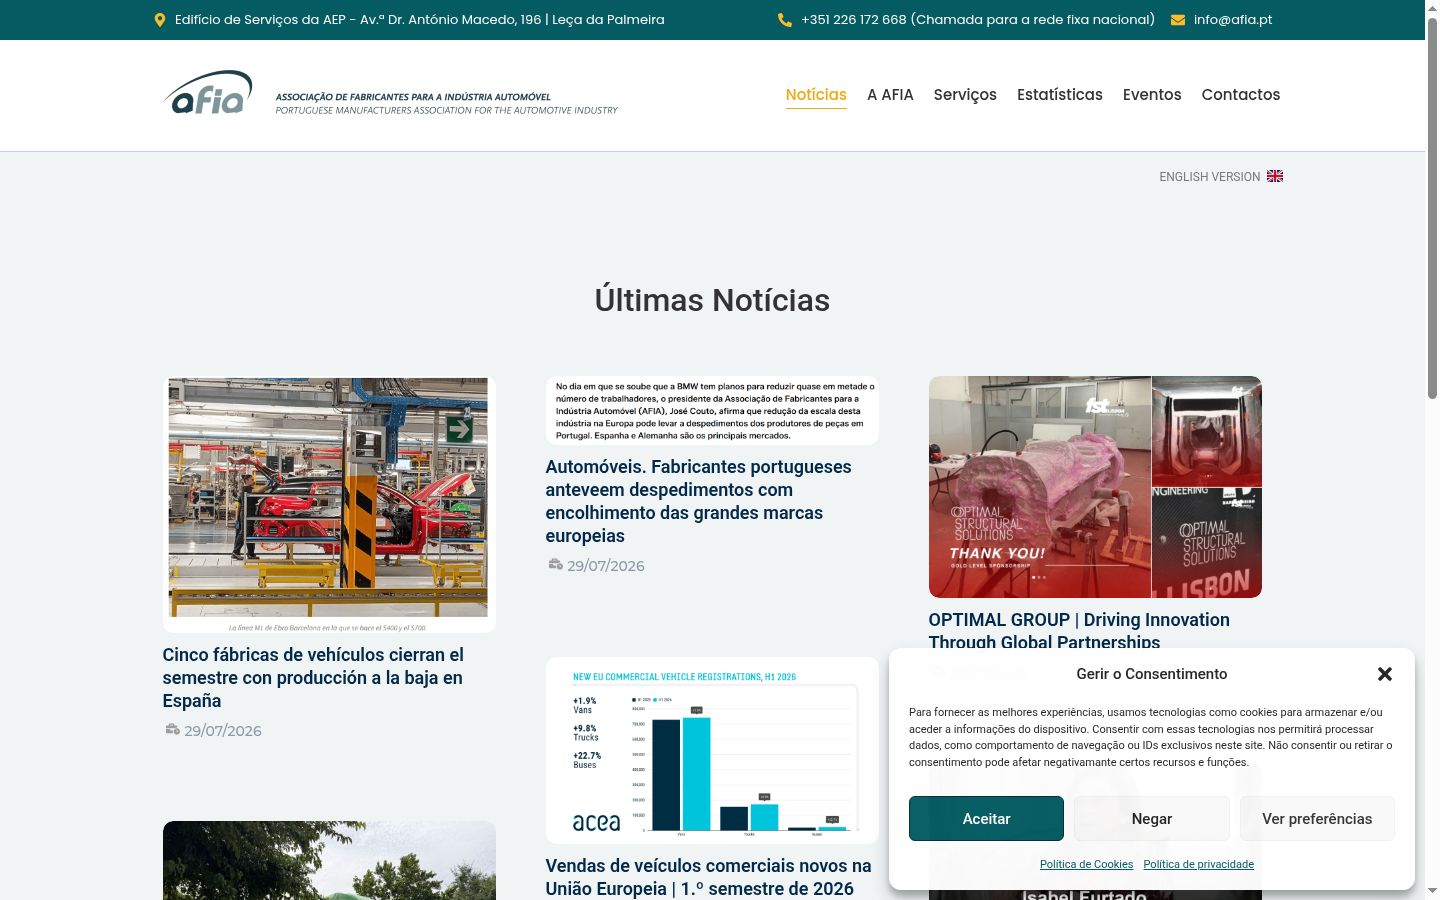Open the Eventos menu item
The height and width of the screenshot is (900, 1440).
[1152, 95]
